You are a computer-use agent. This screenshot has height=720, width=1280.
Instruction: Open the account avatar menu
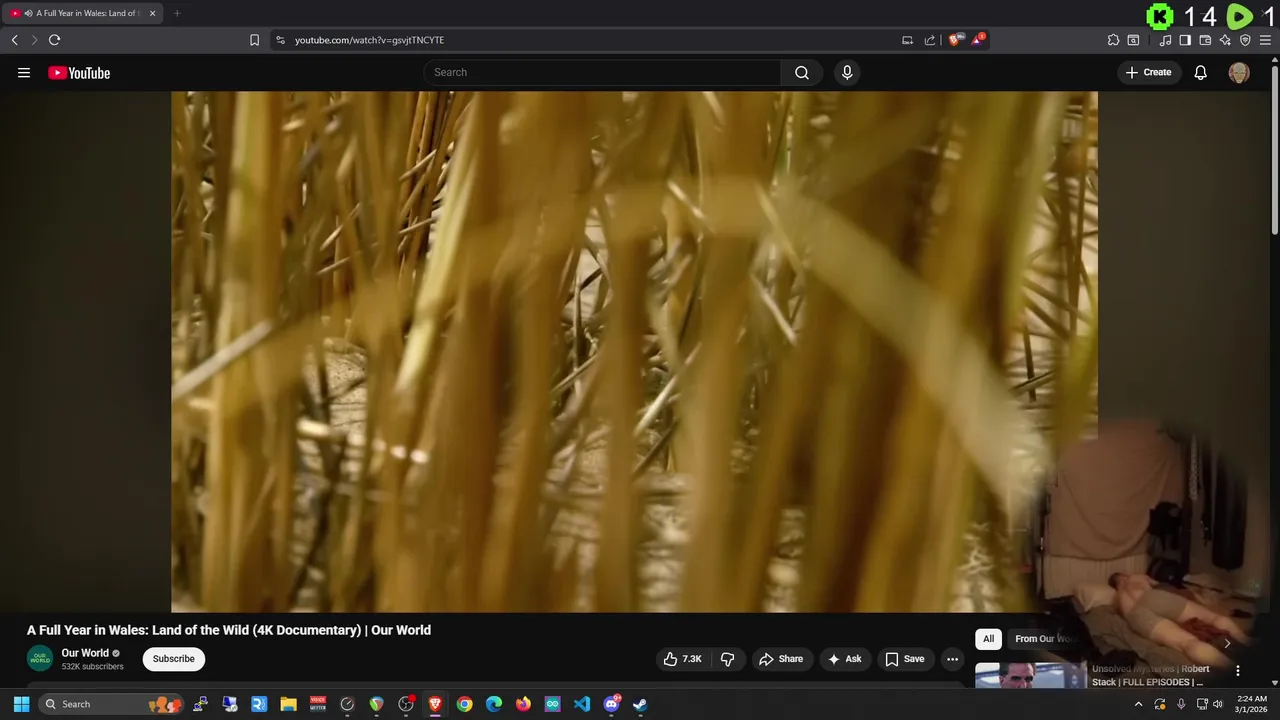[x=1239, y=72]
